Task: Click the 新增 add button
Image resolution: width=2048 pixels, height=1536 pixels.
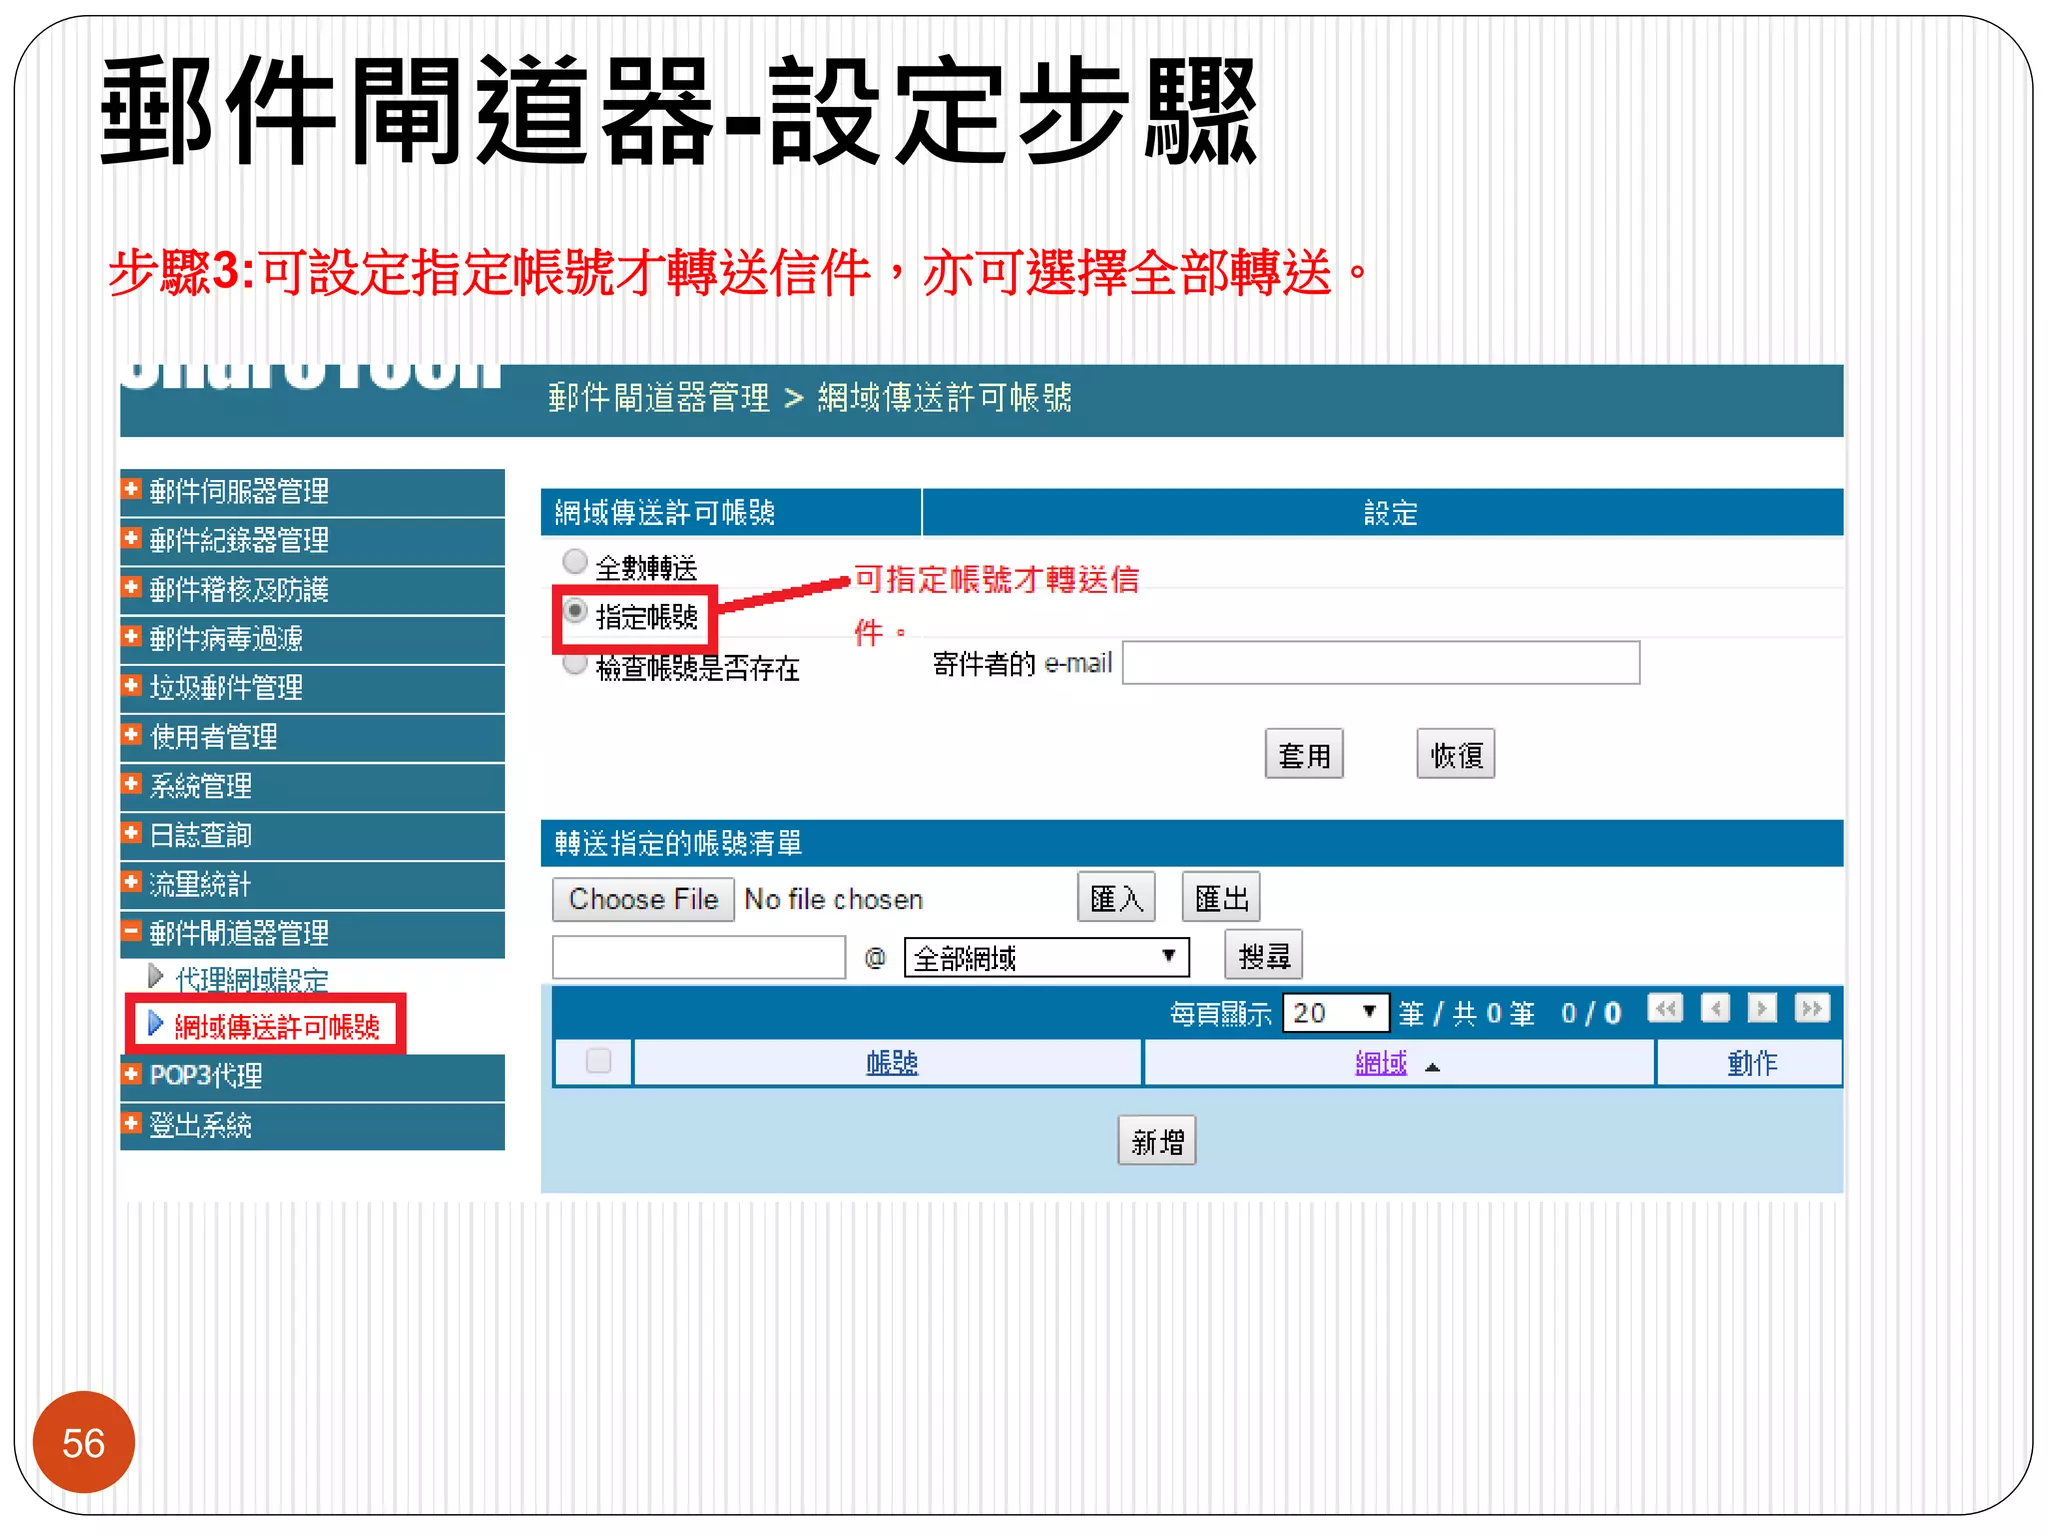Action: tap(1157, 1141)
